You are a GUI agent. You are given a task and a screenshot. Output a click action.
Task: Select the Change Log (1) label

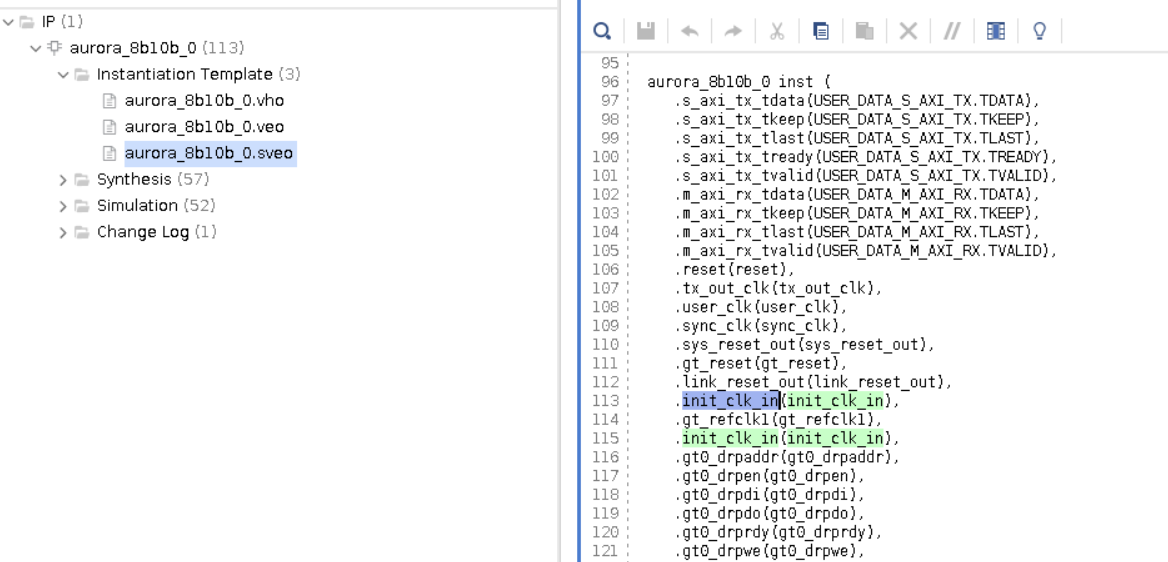click(156, 233)
